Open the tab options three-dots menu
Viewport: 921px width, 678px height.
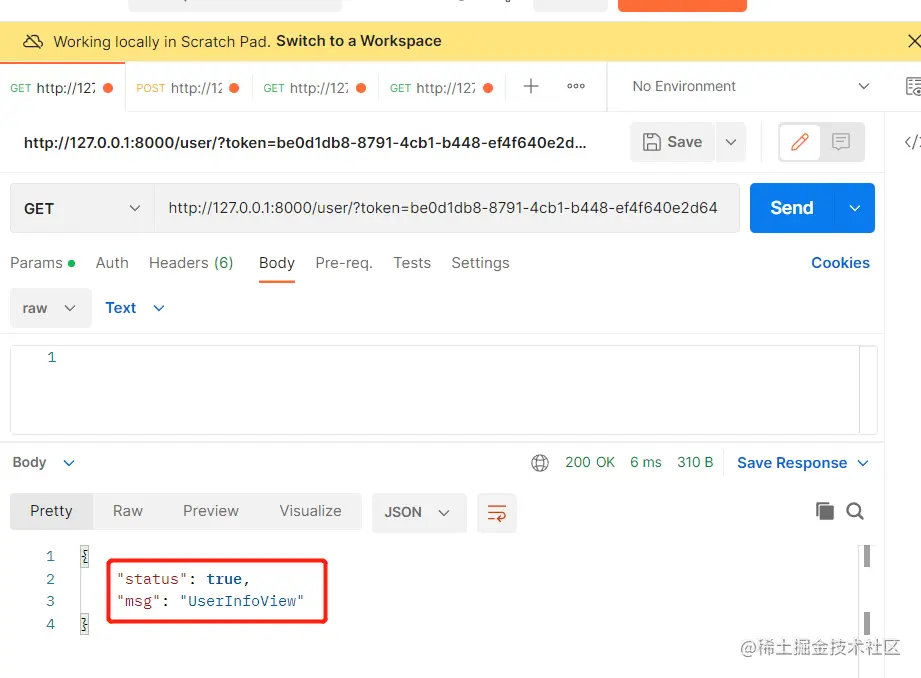(x=576, y=86)
